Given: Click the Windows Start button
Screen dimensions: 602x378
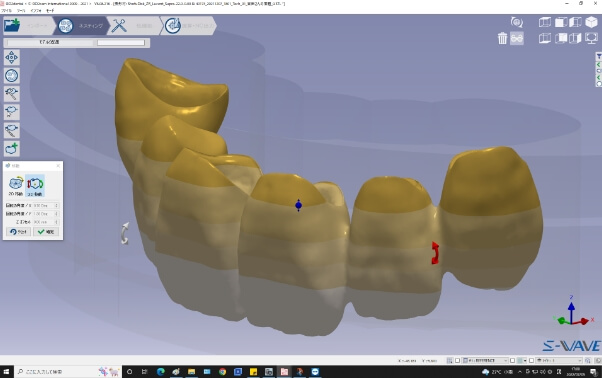Looking at the screenshot, I should tap(6, 371).
